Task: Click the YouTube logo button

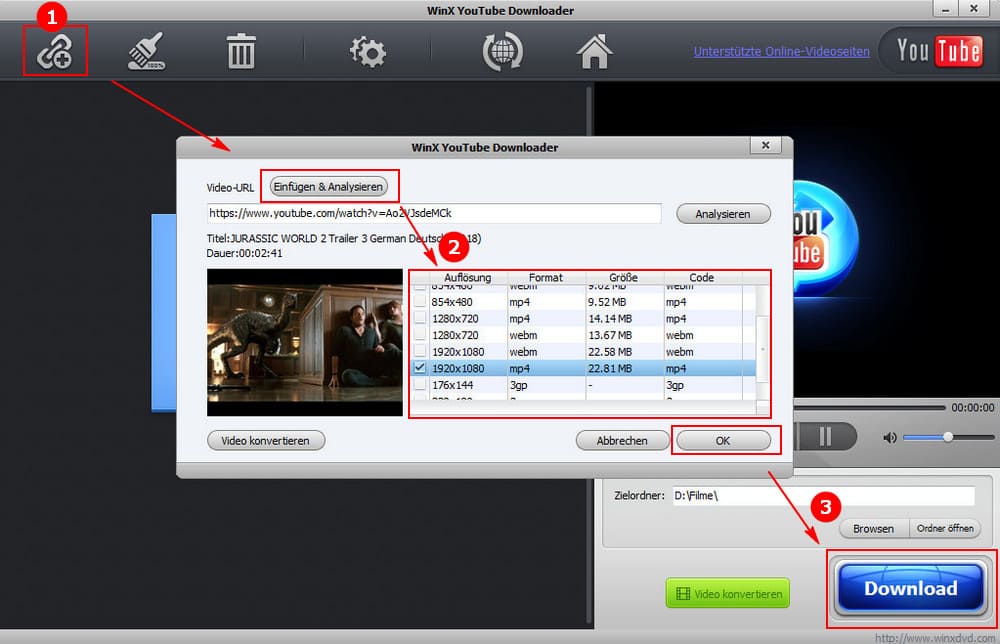Action: [x=939, y=50]
